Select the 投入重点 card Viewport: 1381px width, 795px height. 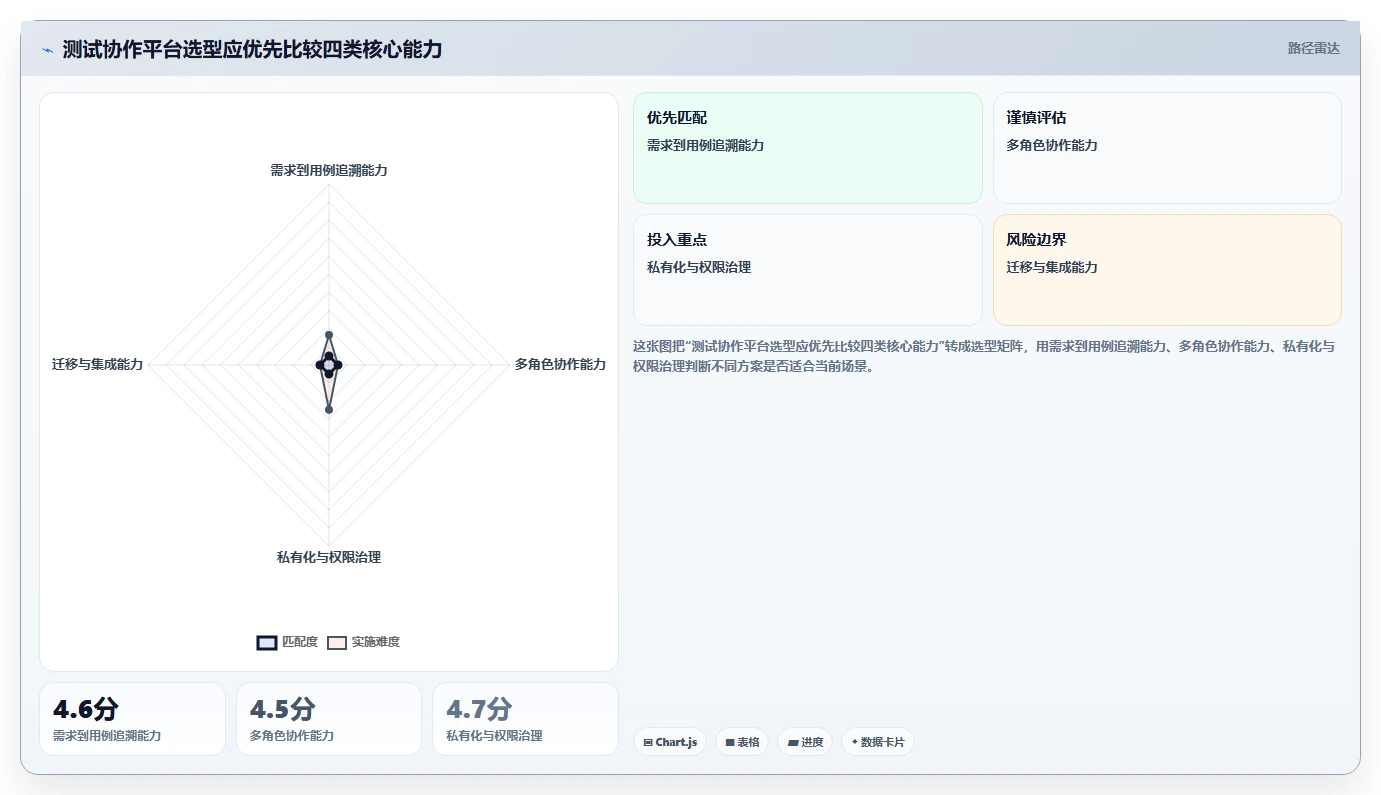click(x=808, y=270)
